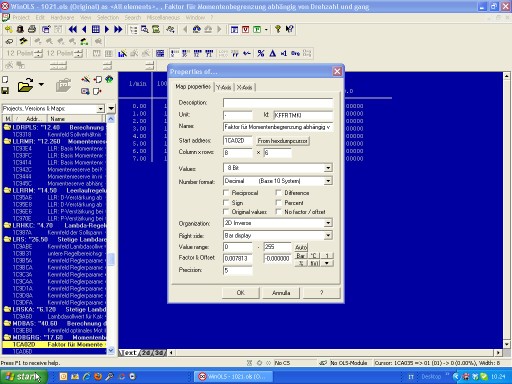Jump to last map with double-right arrows
Viewport: 512px width, 384px height.
[x=118, y=29]
